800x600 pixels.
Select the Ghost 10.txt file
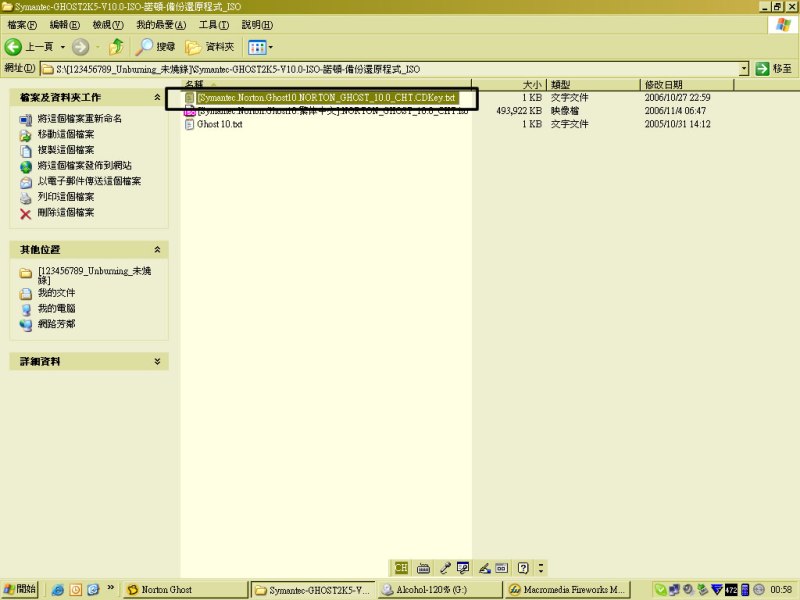[219, 124]
